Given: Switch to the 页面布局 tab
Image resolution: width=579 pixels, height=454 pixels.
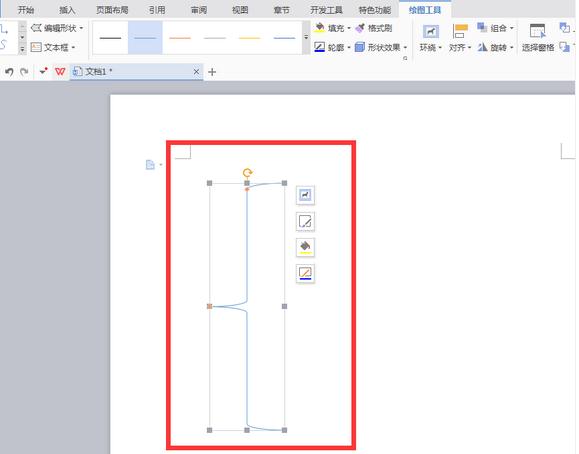Looking at the screenshot, I should [112, 10].
